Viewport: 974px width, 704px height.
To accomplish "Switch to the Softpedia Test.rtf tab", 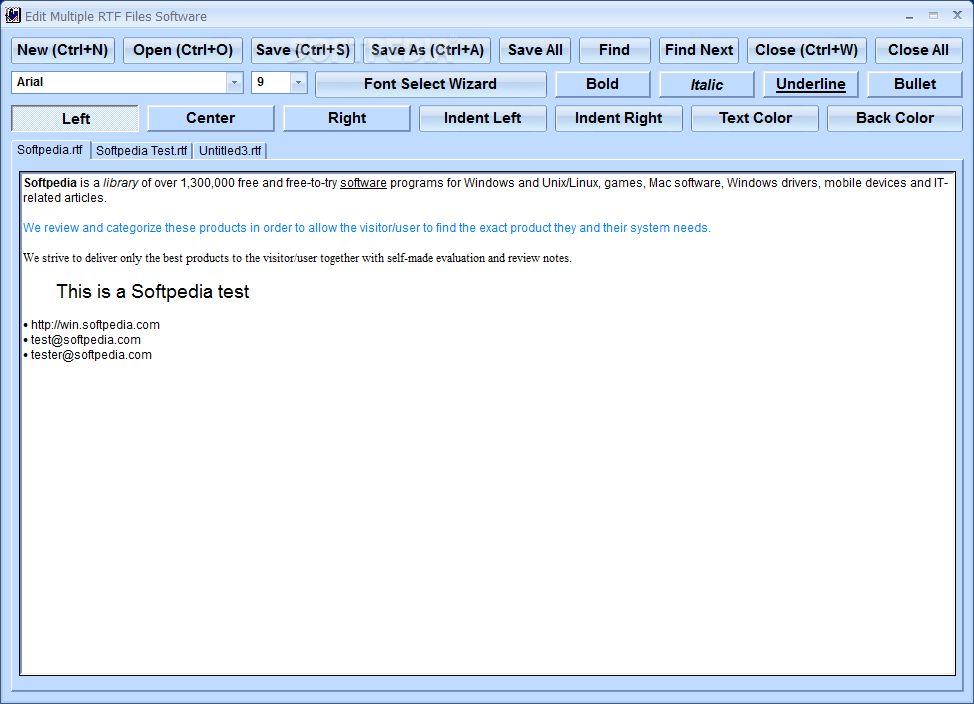I will [142, 150].
